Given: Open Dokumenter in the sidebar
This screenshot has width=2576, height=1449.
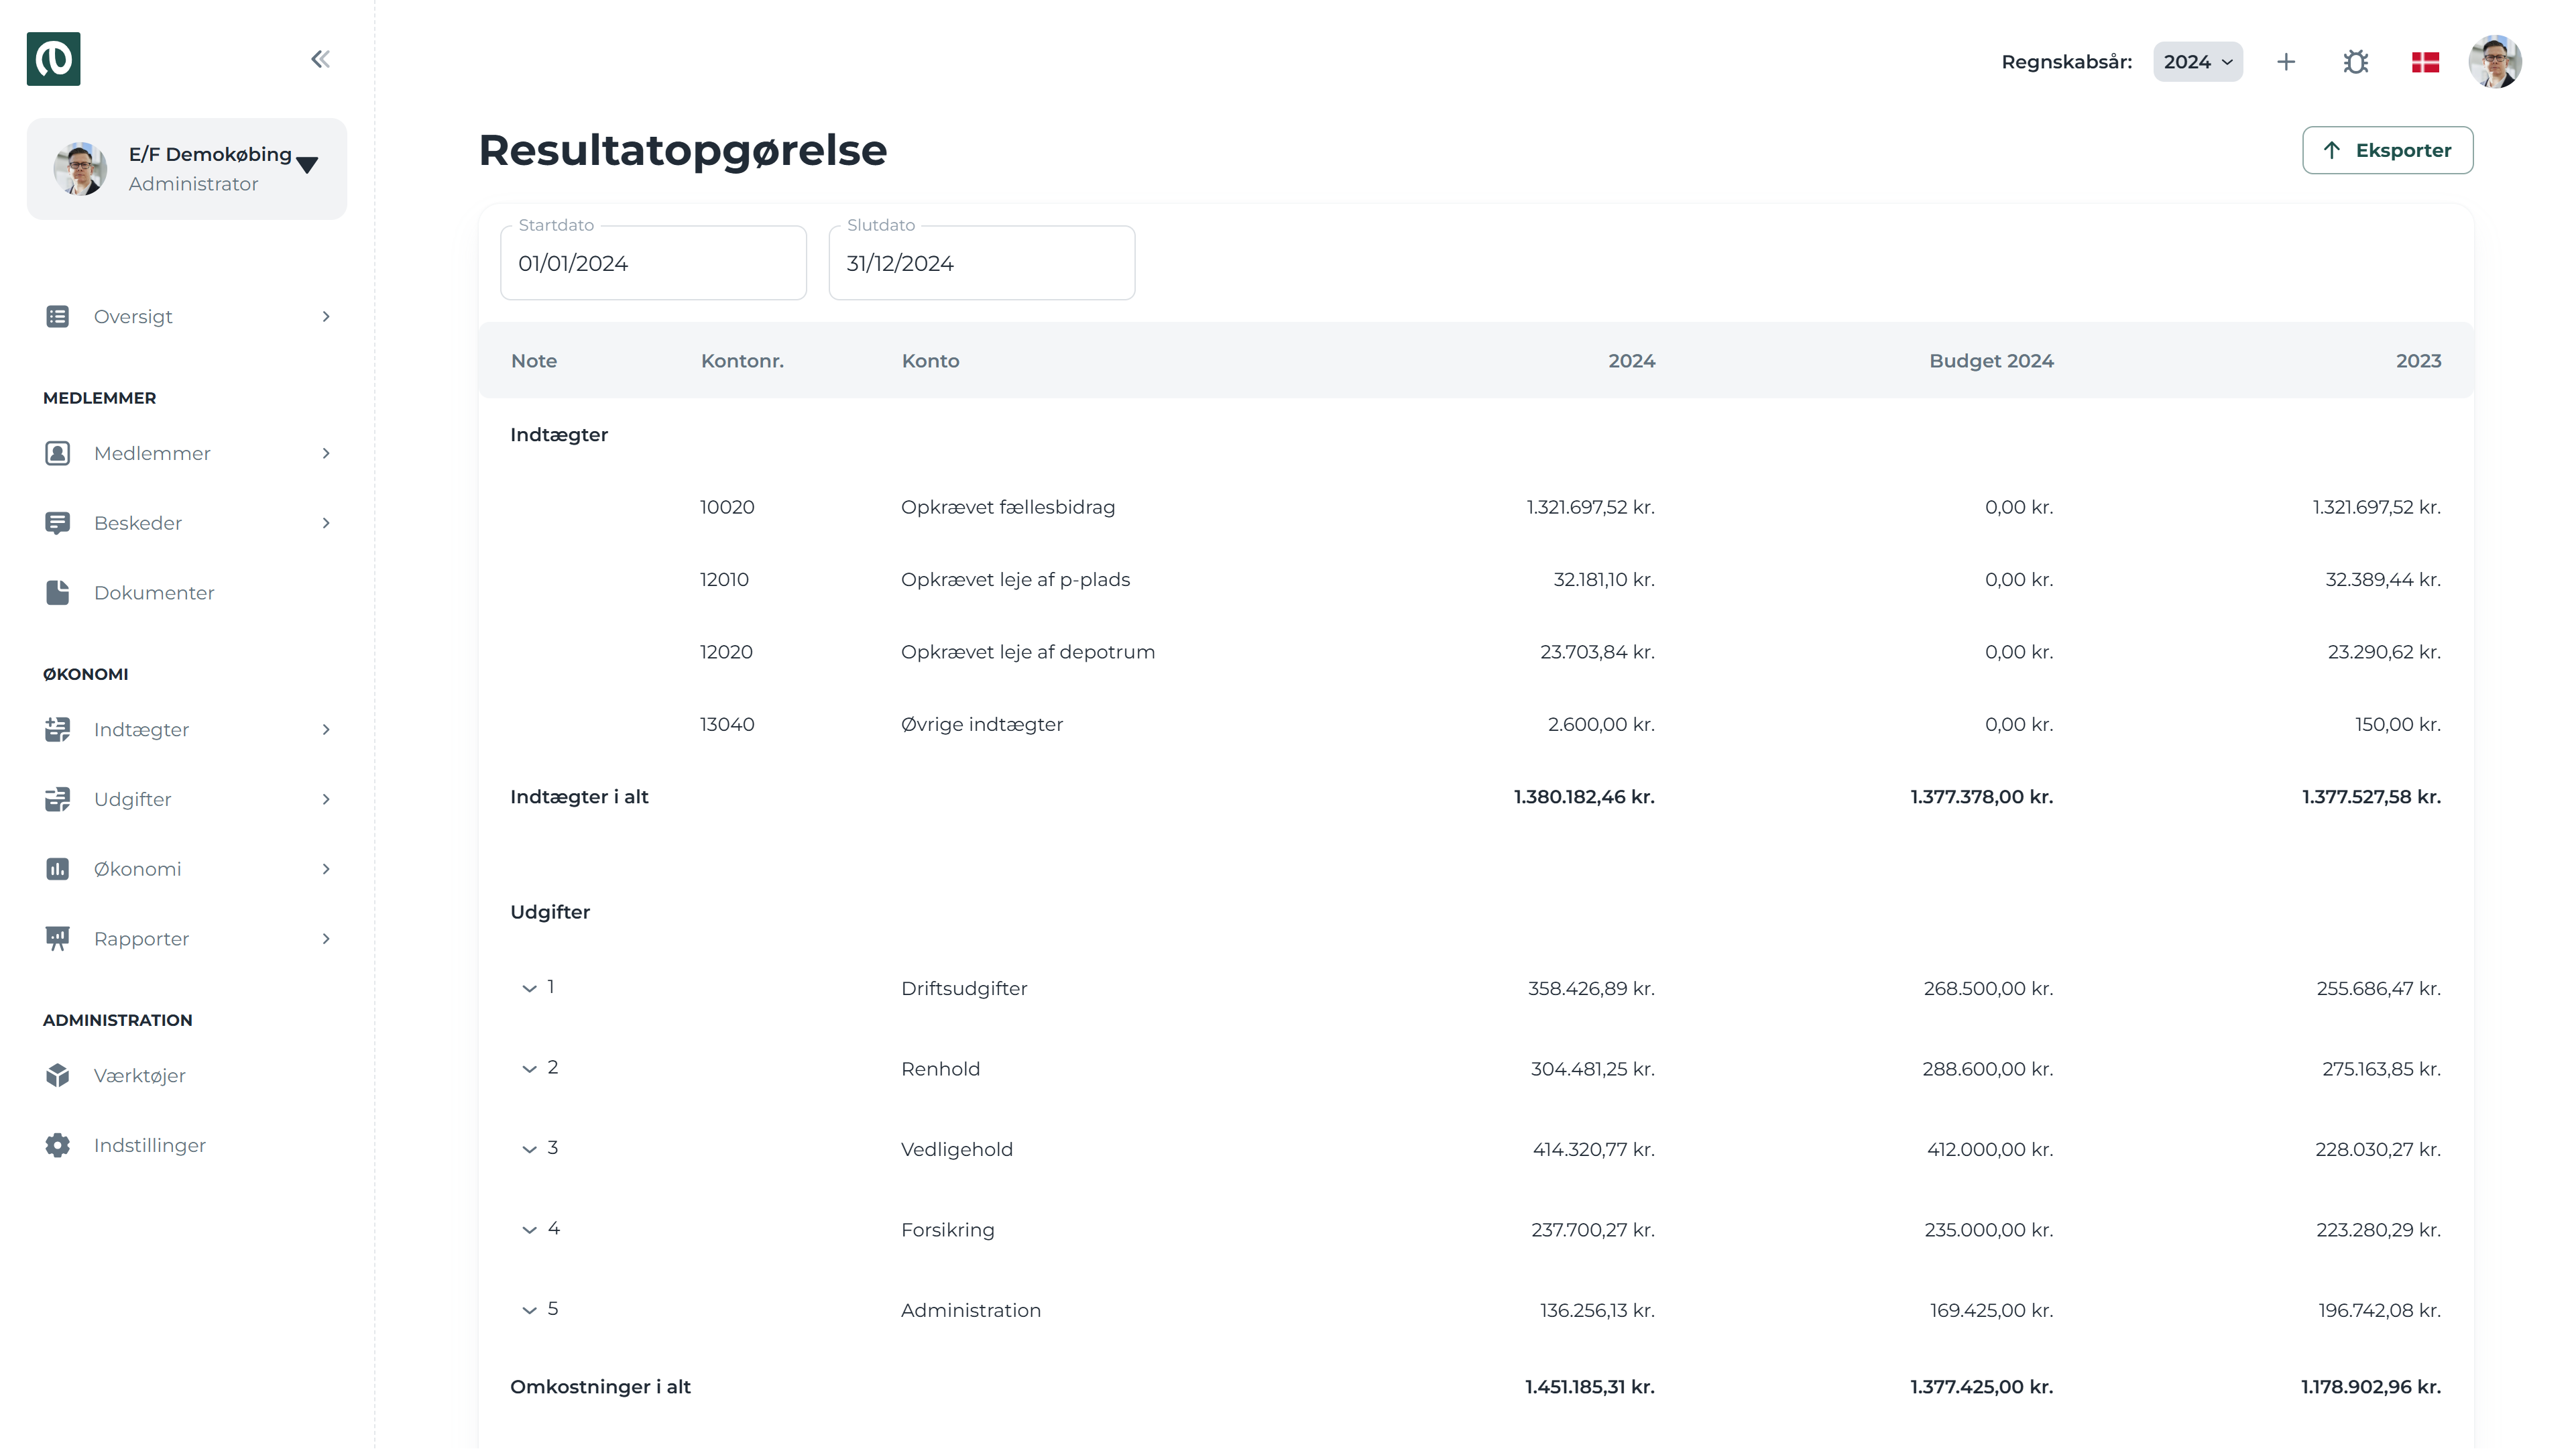Looking at the screenshot, I should click(x=187, y=592).
